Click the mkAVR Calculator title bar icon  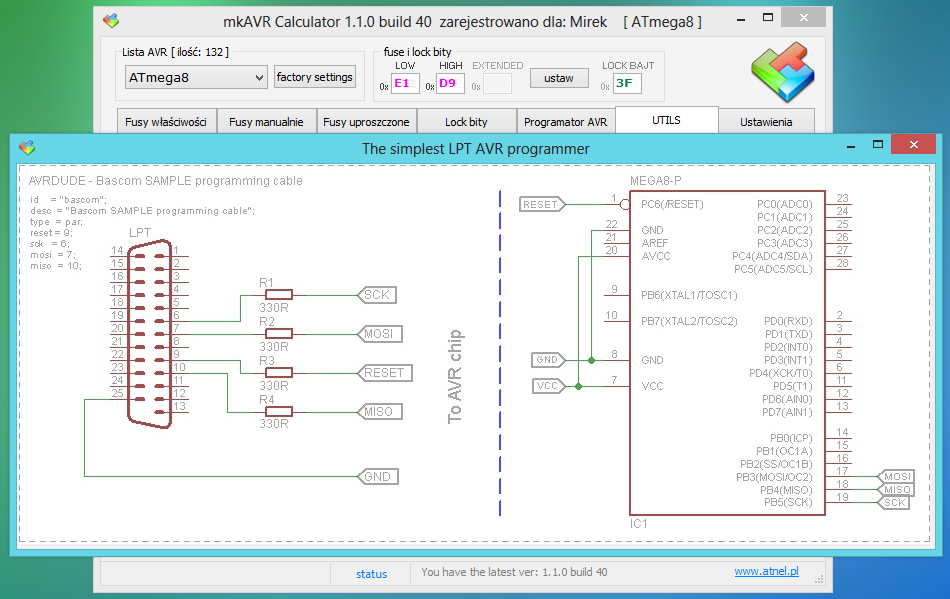coord(111,21)
